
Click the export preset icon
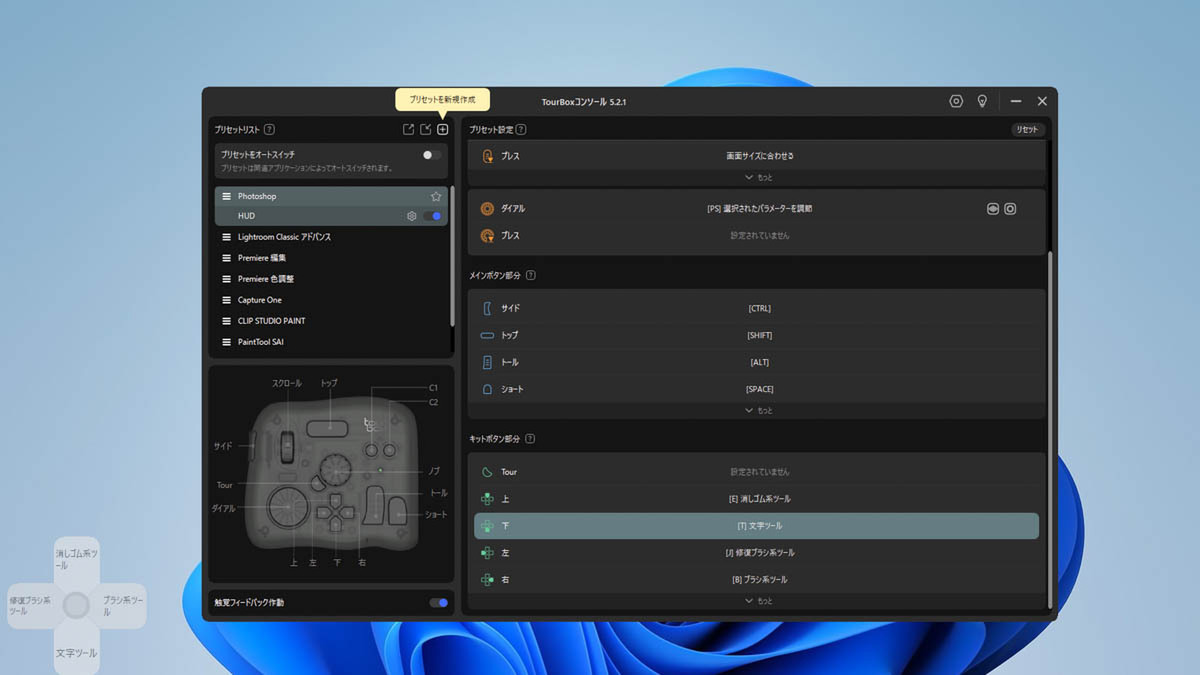tap(408, 130)
